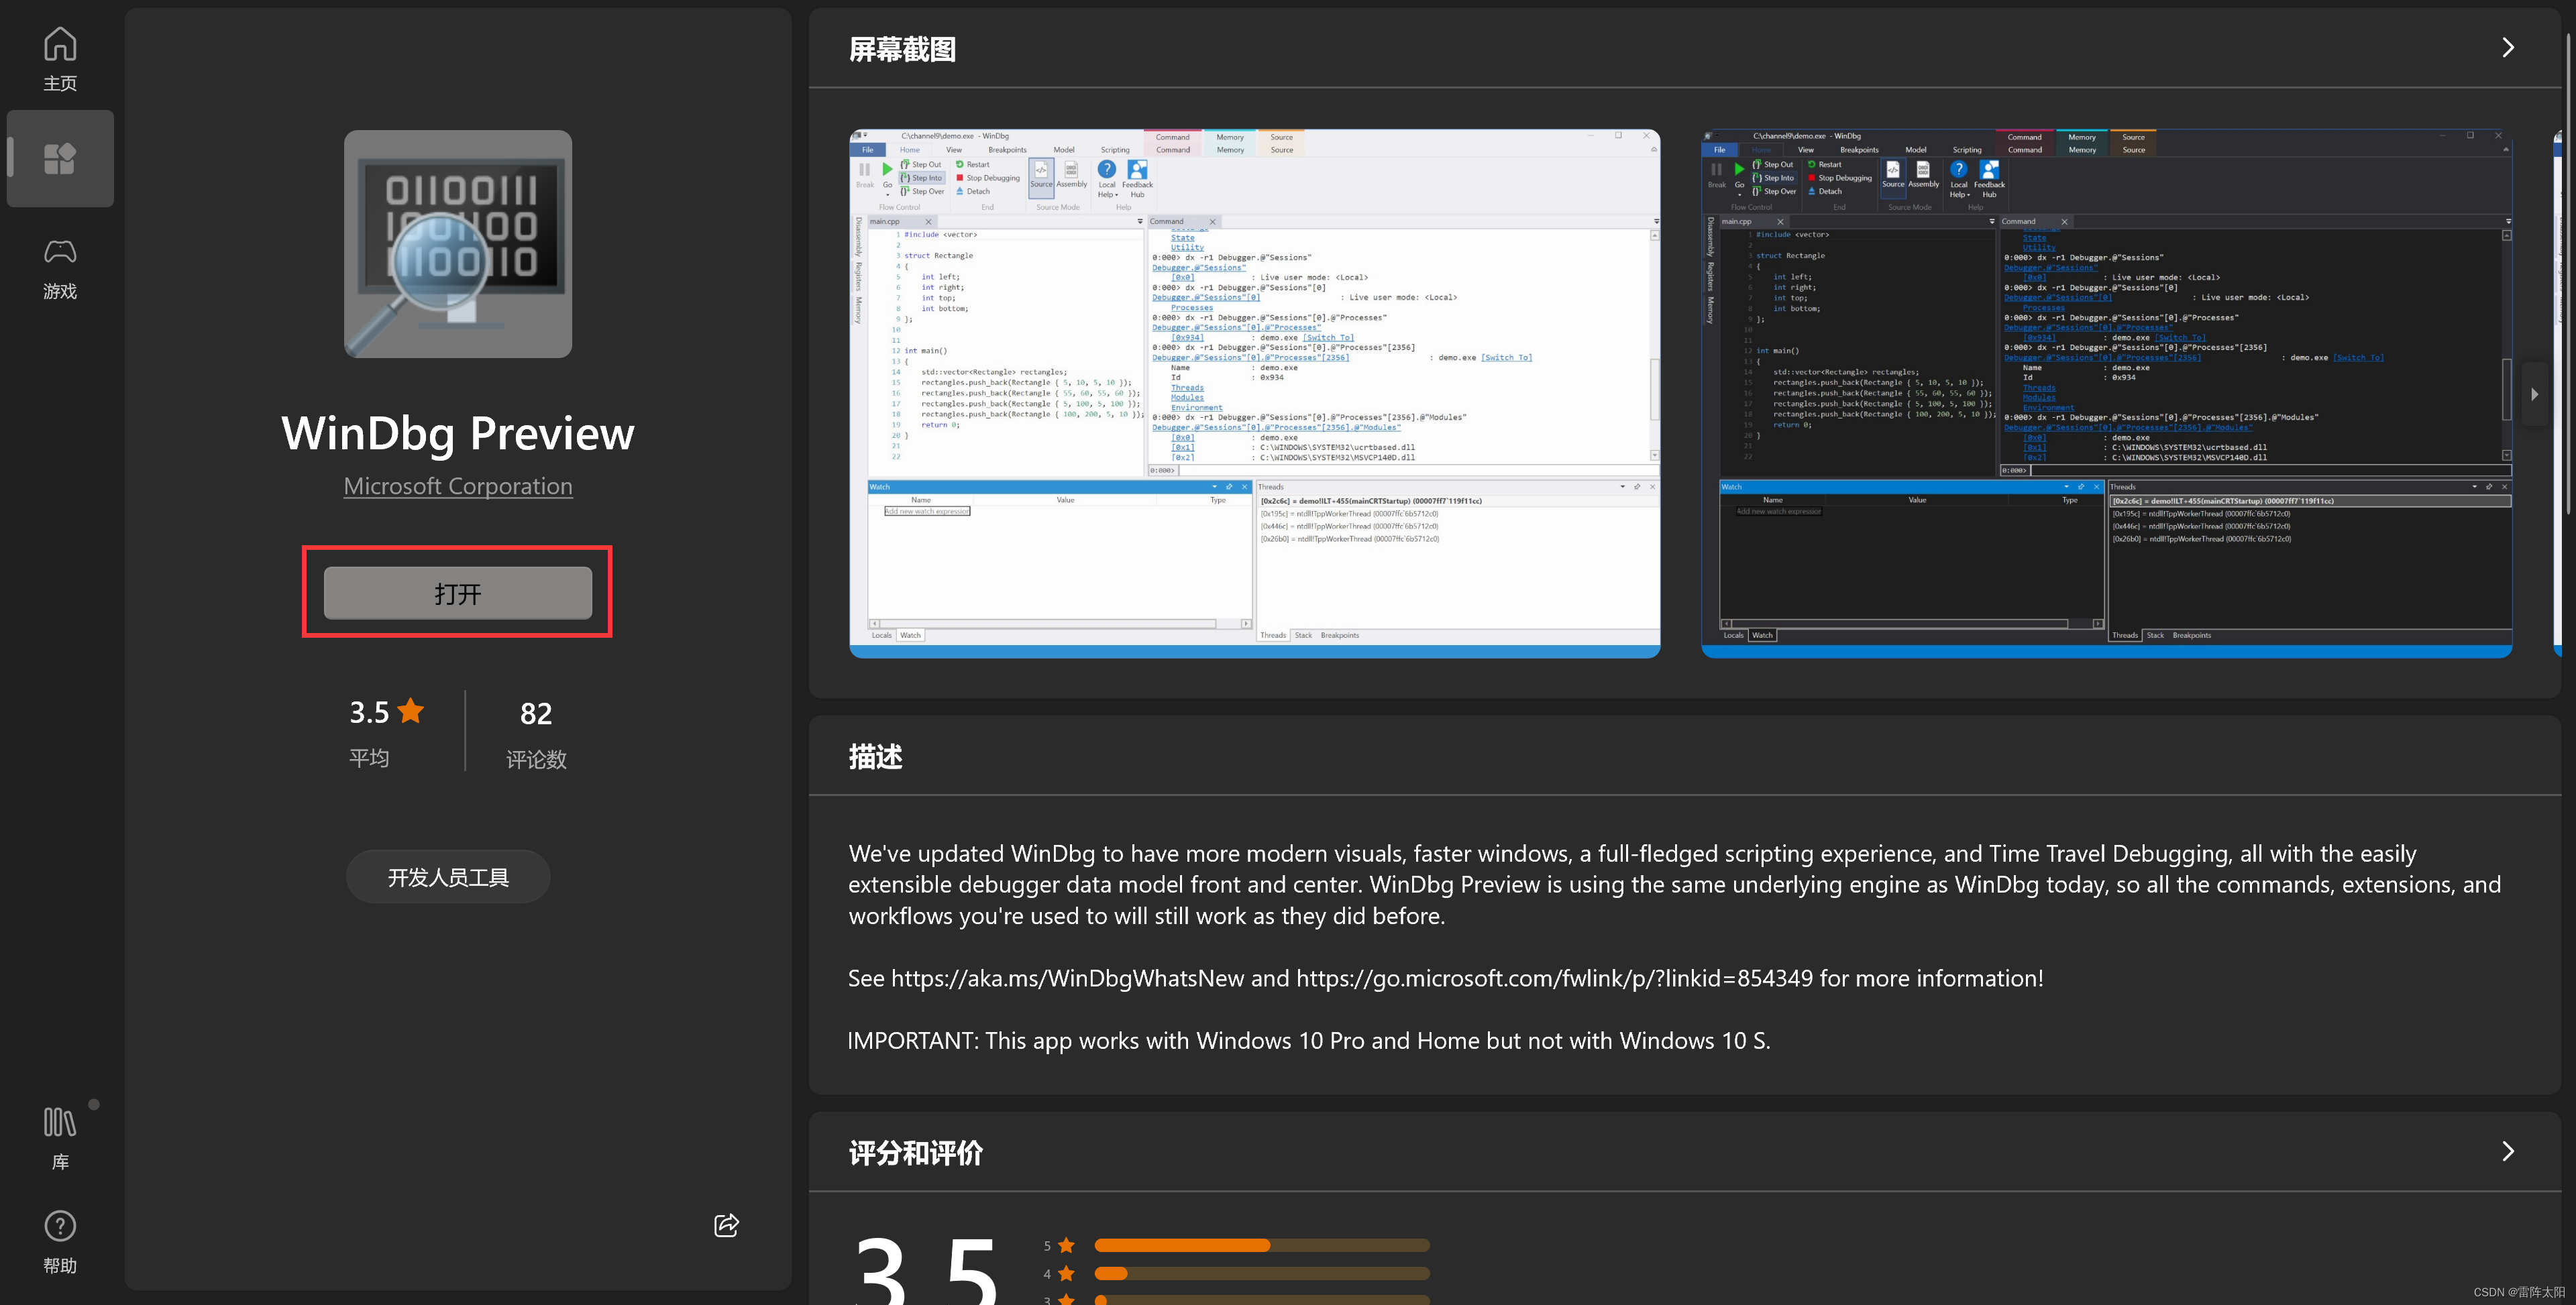Open the Help (帮助) page
This screenshot has width=2576, height=1305.
point(60,1241)
